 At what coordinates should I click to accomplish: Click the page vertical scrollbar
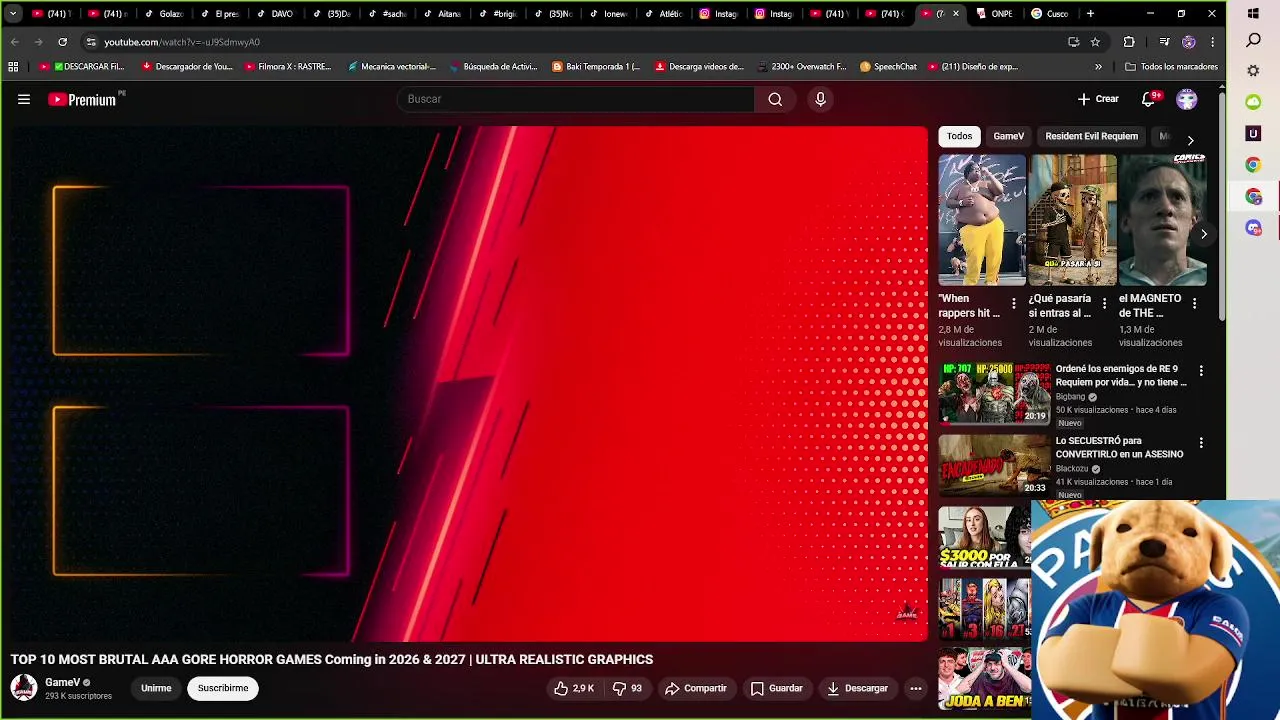pyautogui.click(x=1222, y=205)
